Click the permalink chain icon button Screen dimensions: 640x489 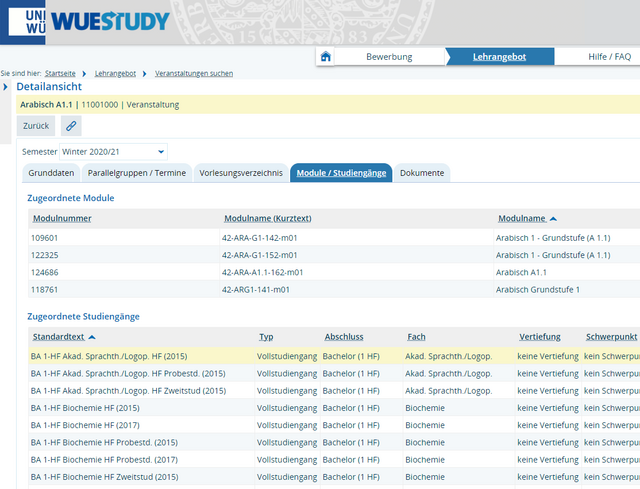point(70,126)
